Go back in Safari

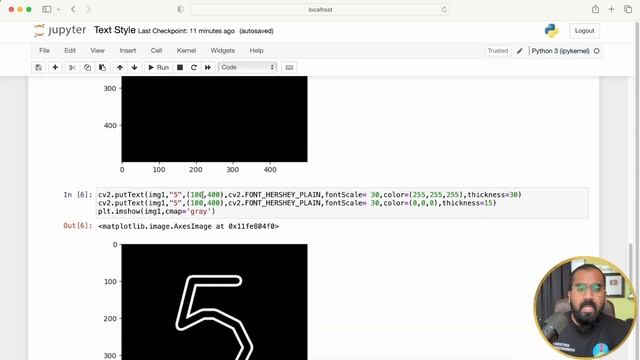[x=73, y=9]
